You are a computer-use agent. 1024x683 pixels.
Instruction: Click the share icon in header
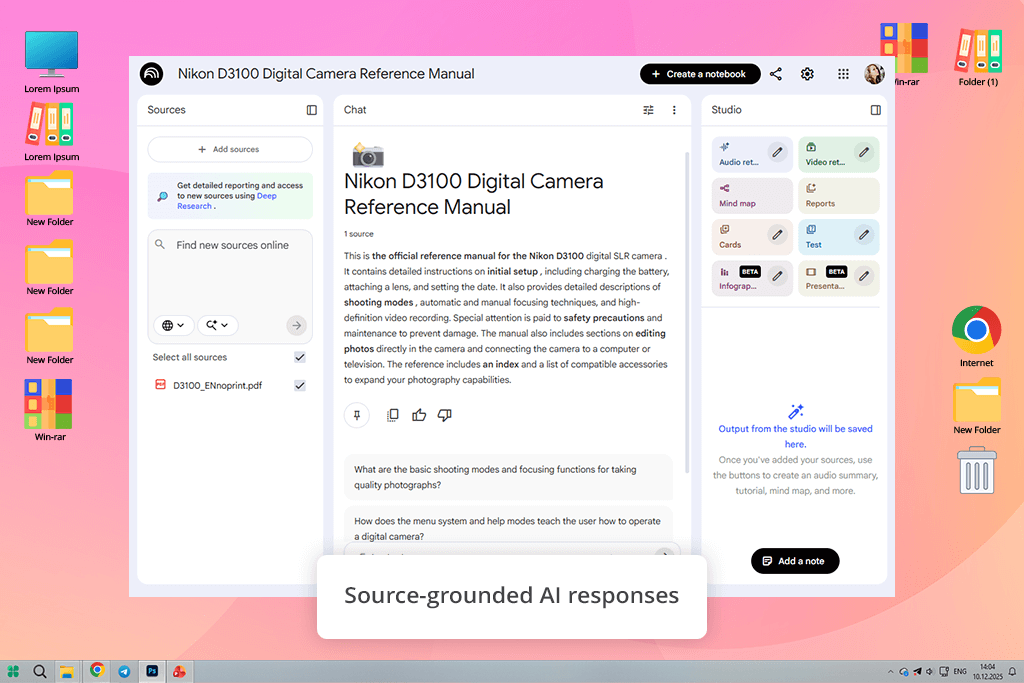tap(776, 74)
